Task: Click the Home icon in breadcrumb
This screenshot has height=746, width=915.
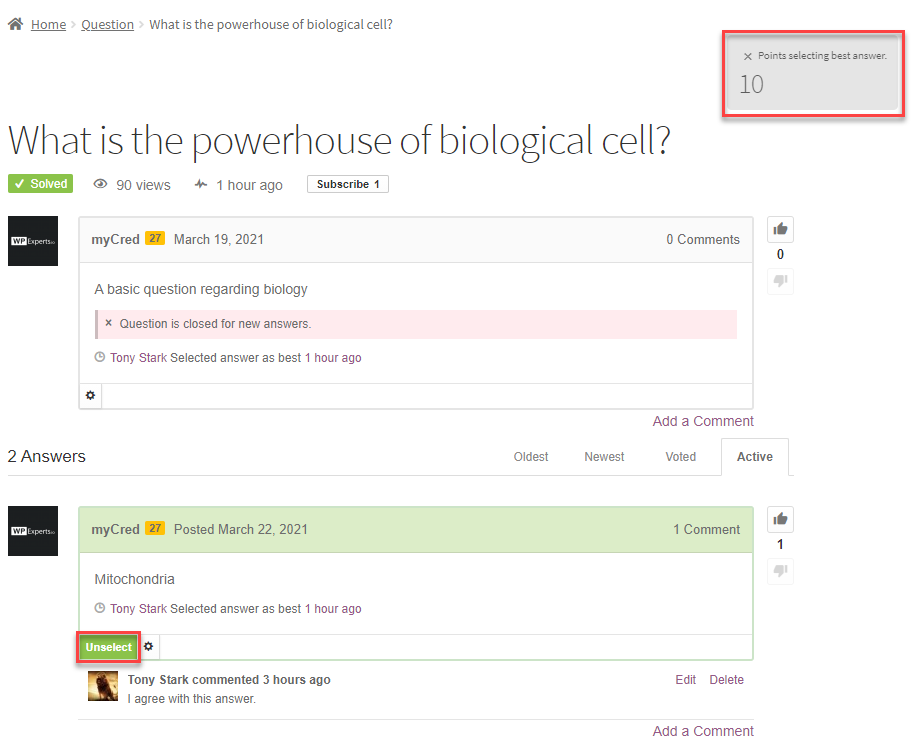Action: (x=15, y=24)
